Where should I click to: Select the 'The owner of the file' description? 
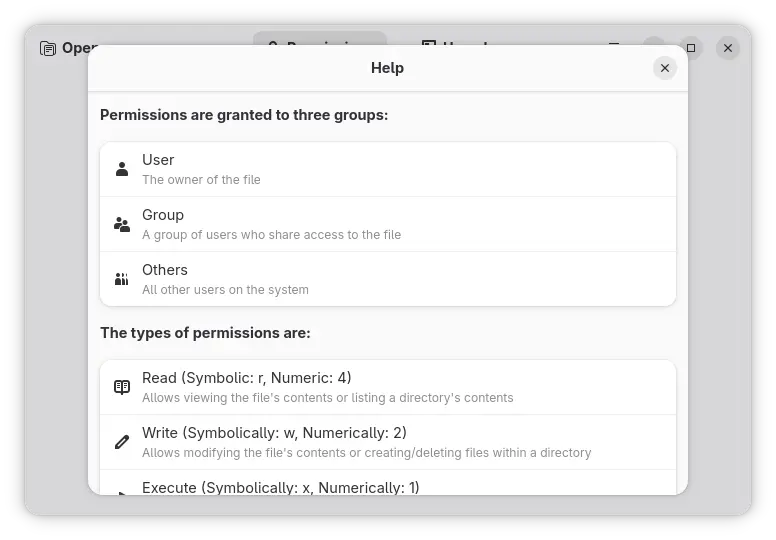(x=201, y=180)
